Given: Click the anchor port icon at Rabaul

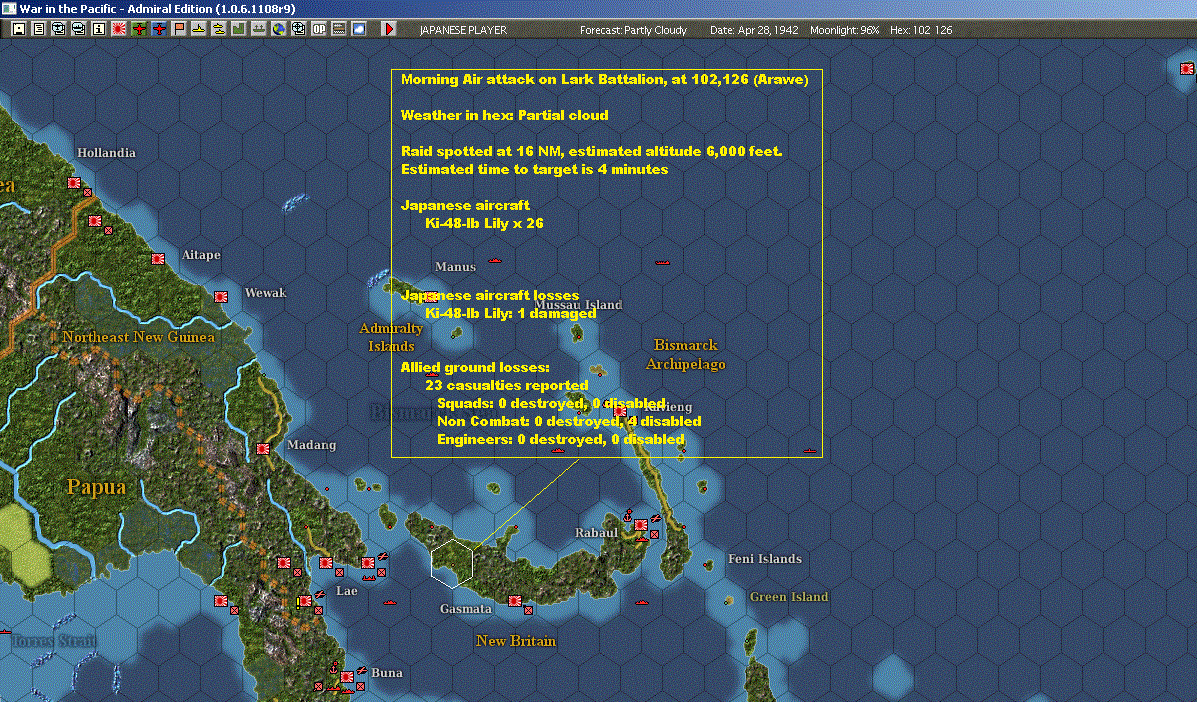Looking at the screenshot, I should click(628, 515).
